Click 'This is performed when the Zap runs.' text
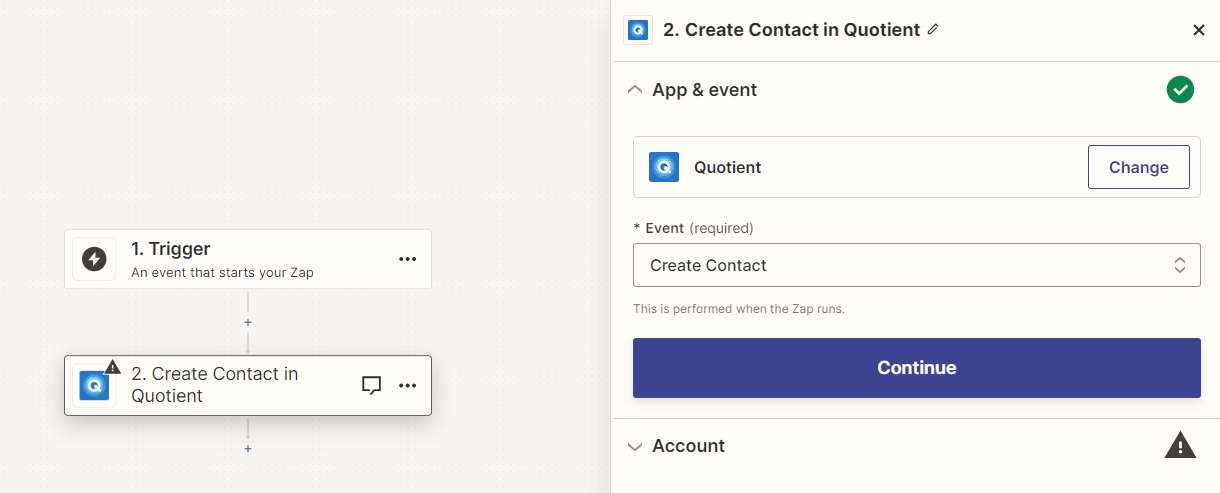Screen dimensions: 1220x493 739,309
